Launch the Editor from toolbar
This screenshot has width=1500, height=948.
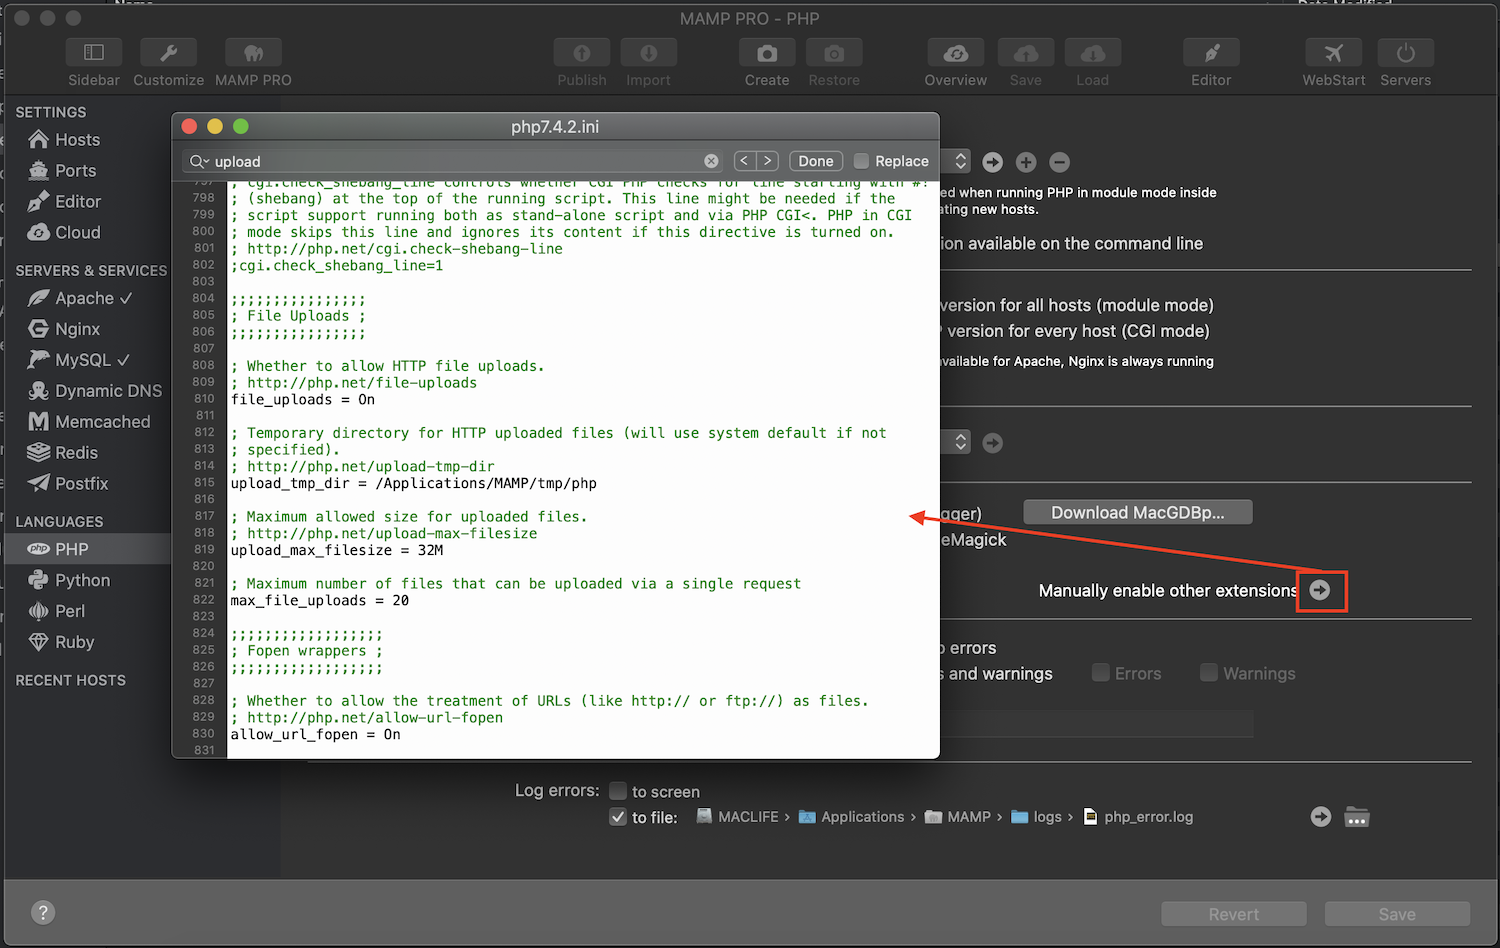pos(1210,53)
